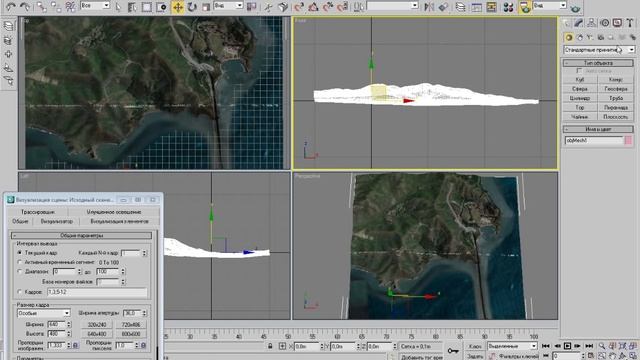Click the Play Animation button
The width and height of the screenshot is (640, 360).
pyautogui.click(x=567, y=346)
